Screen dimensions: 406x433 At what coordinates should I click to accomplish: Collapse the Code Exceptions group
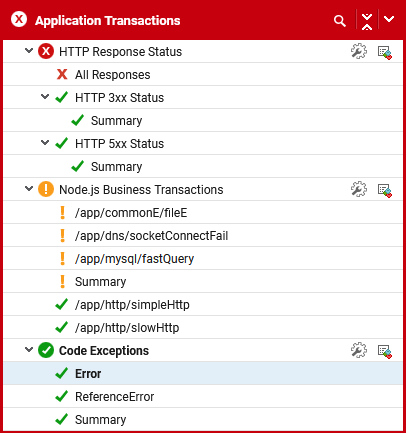[29, 350]
